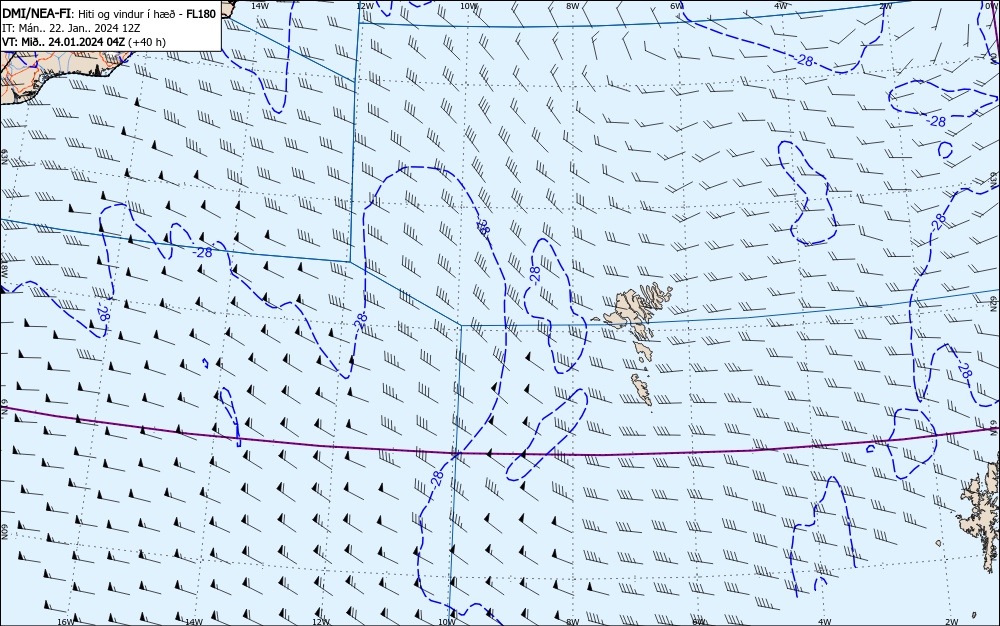
Task: Click the FL180 flight level label
Action: (x=201, y=13)
